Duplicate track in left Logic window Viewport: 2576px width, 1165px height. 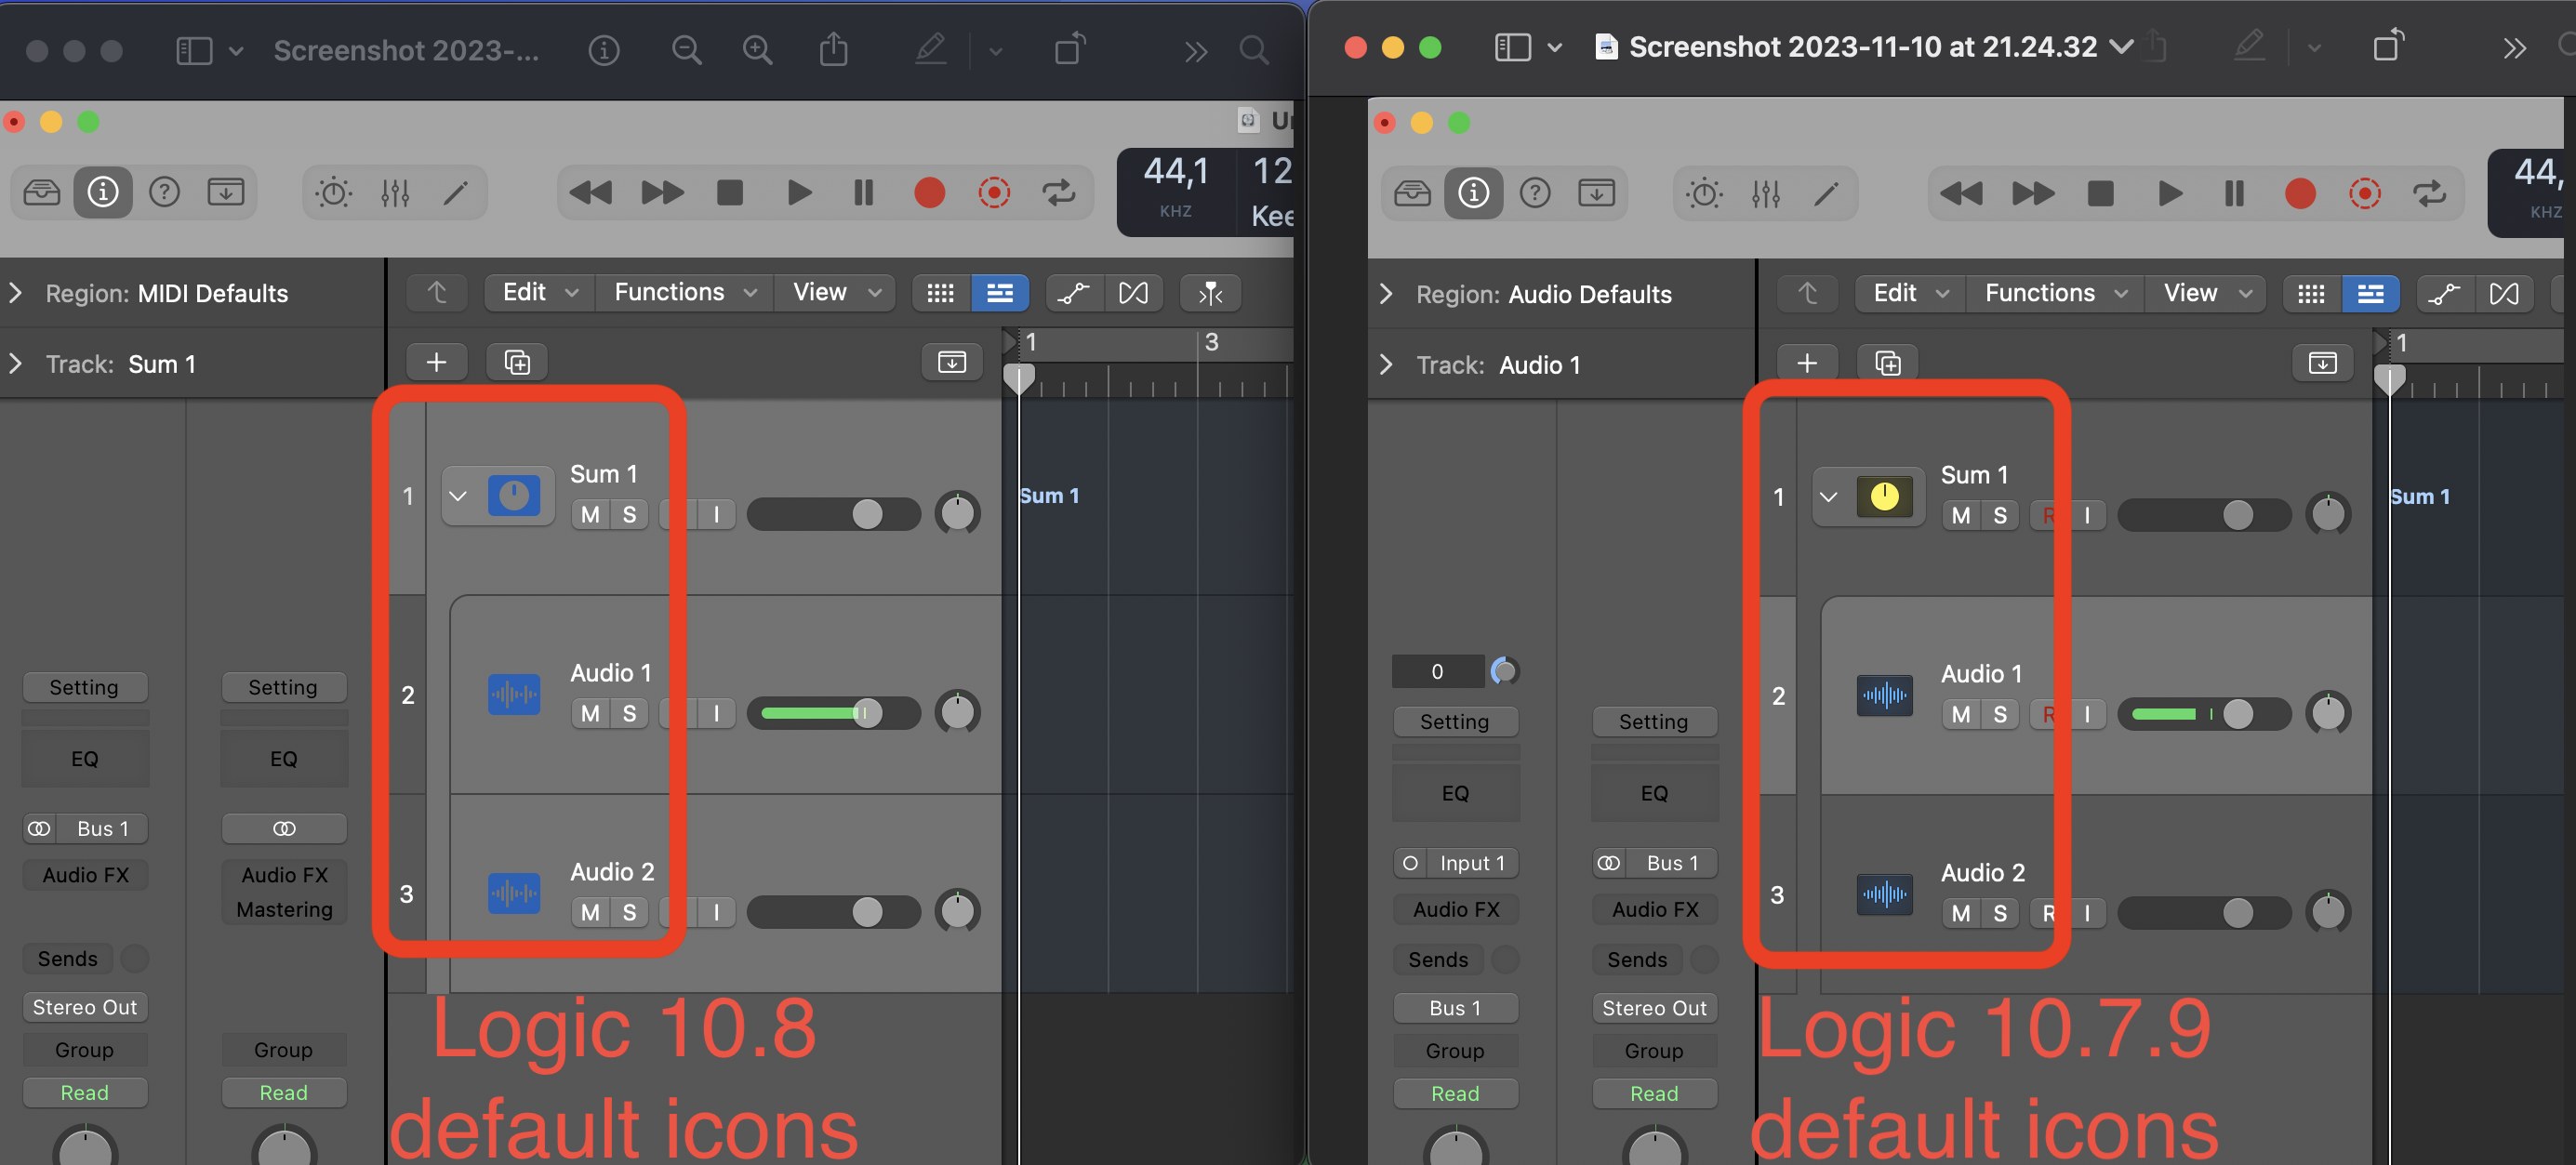pyautogui.click(x=517, y=362)
